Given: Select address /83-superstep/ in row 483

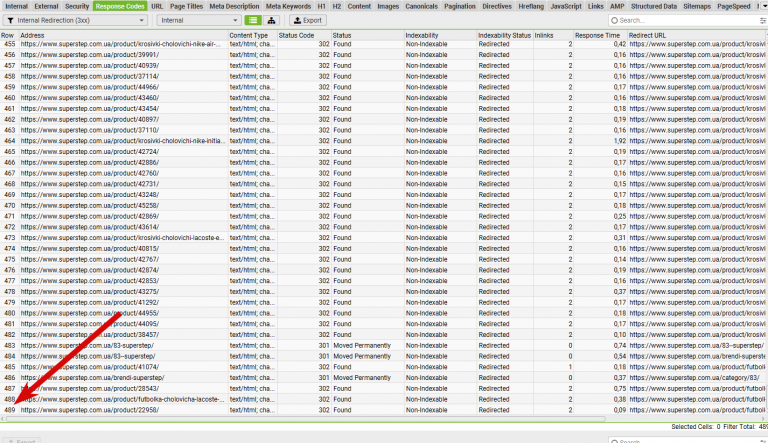Looking at the screenshot, I should [87, 345].
